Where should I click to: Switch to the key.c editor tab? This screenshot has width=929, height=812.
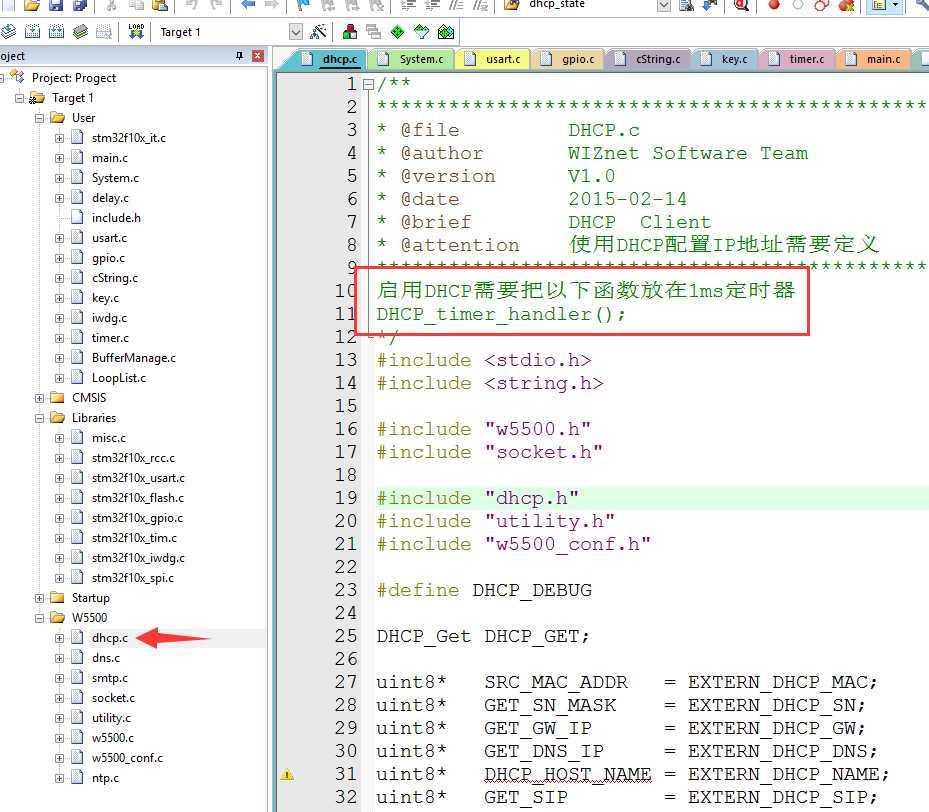725,59
